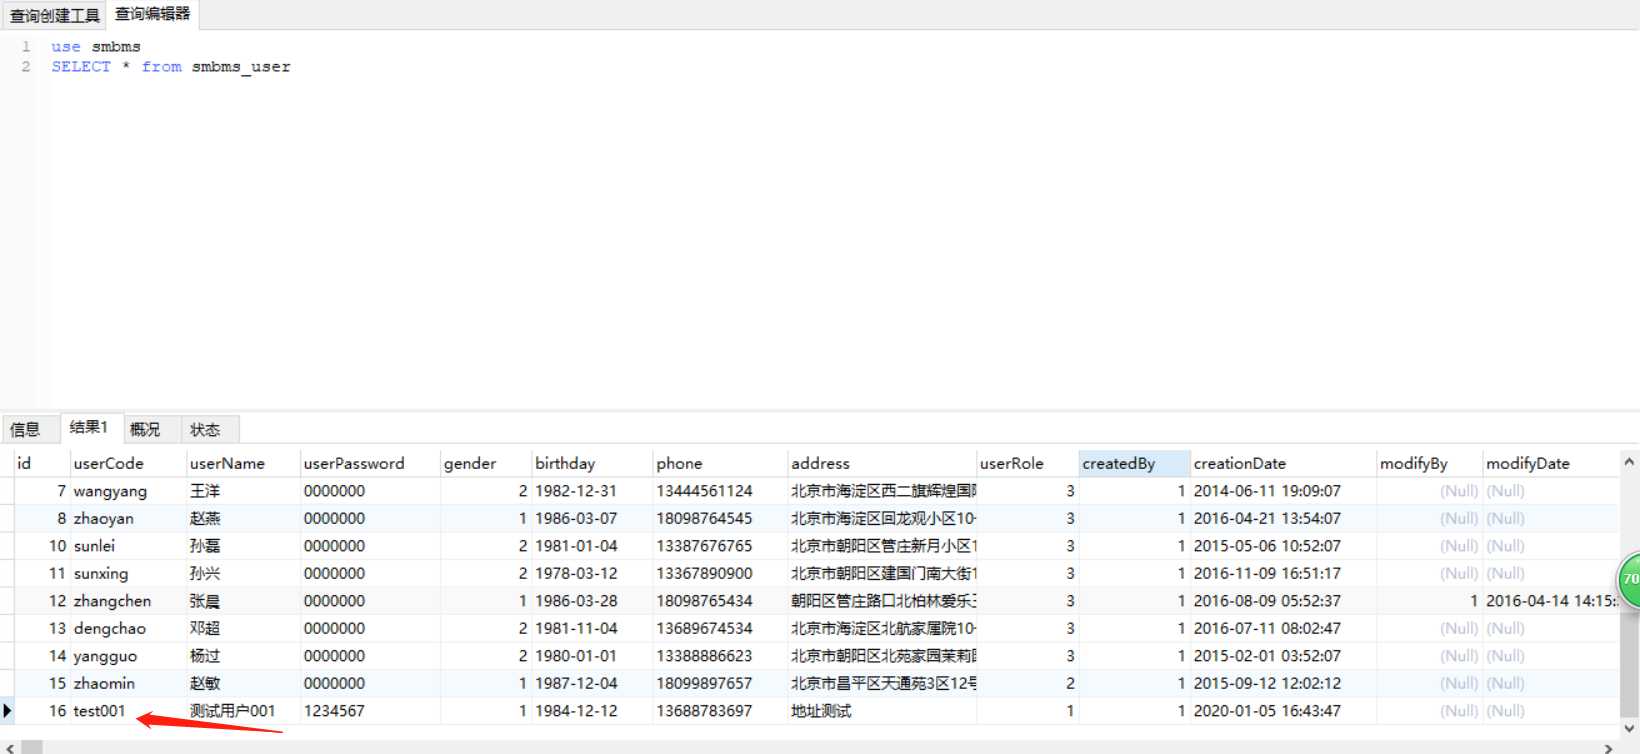Click userName cell 王洋
1640x754 pixels.
pyautogui.click(x=243, y=491)
